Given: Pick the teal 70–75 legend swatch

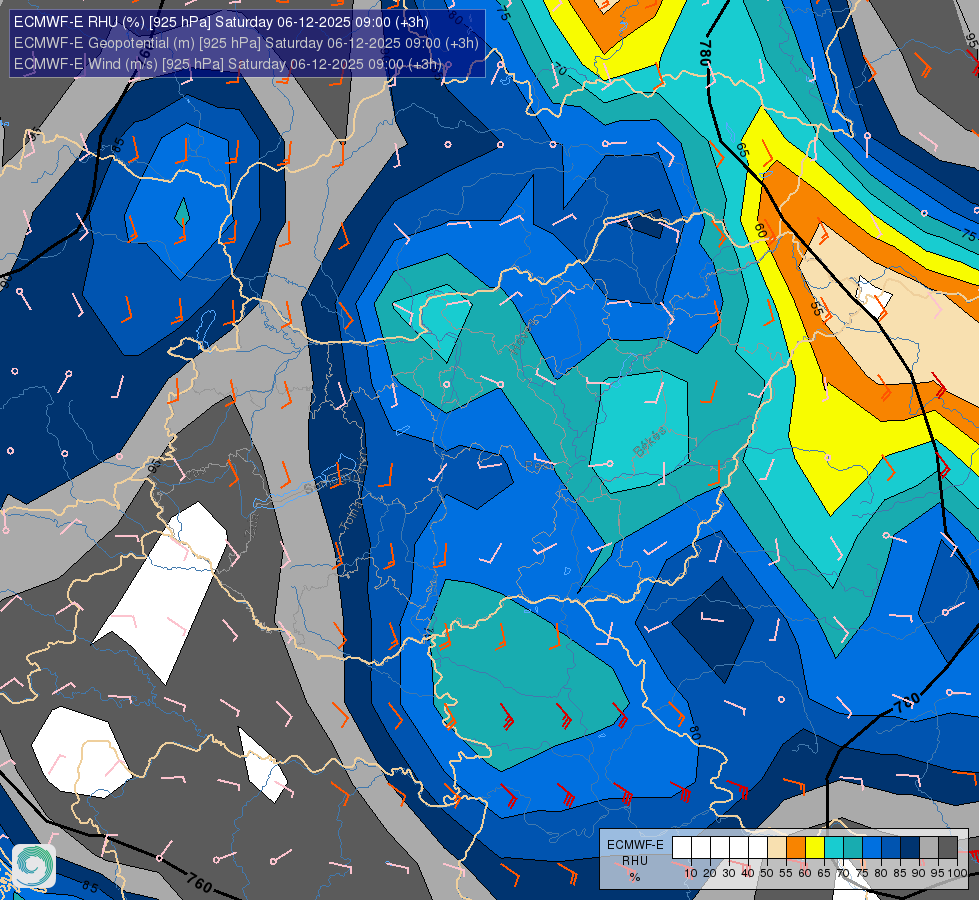Looking at the screenshot, I should [853, 848].
